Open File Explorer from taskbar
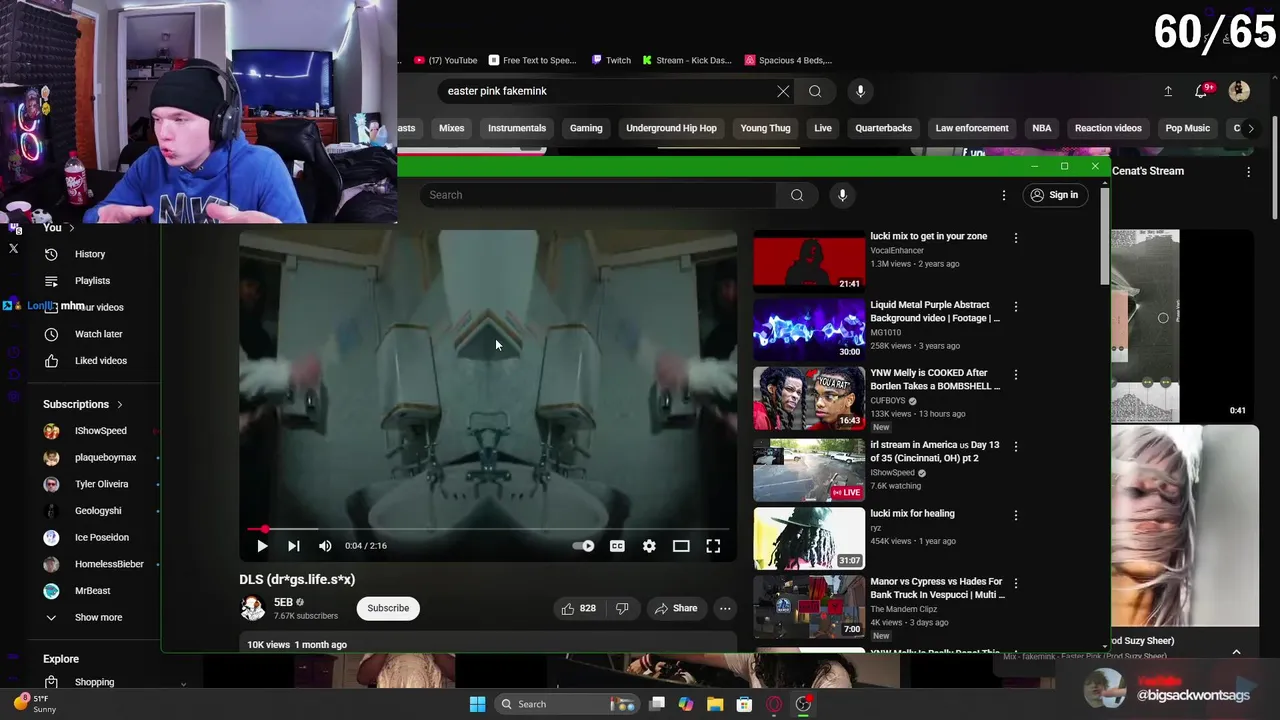Screen dimensions: 1280x720 [715, 704]
